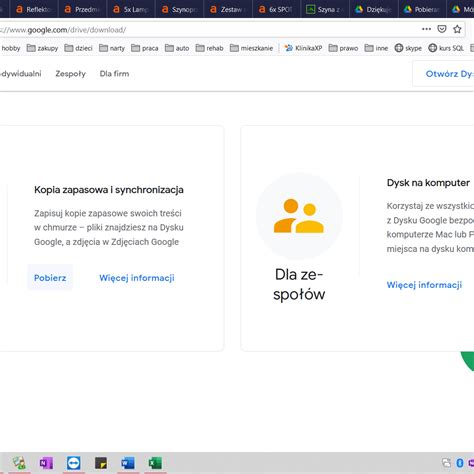Click the Save to Pocket icon

tap(442, 29)
